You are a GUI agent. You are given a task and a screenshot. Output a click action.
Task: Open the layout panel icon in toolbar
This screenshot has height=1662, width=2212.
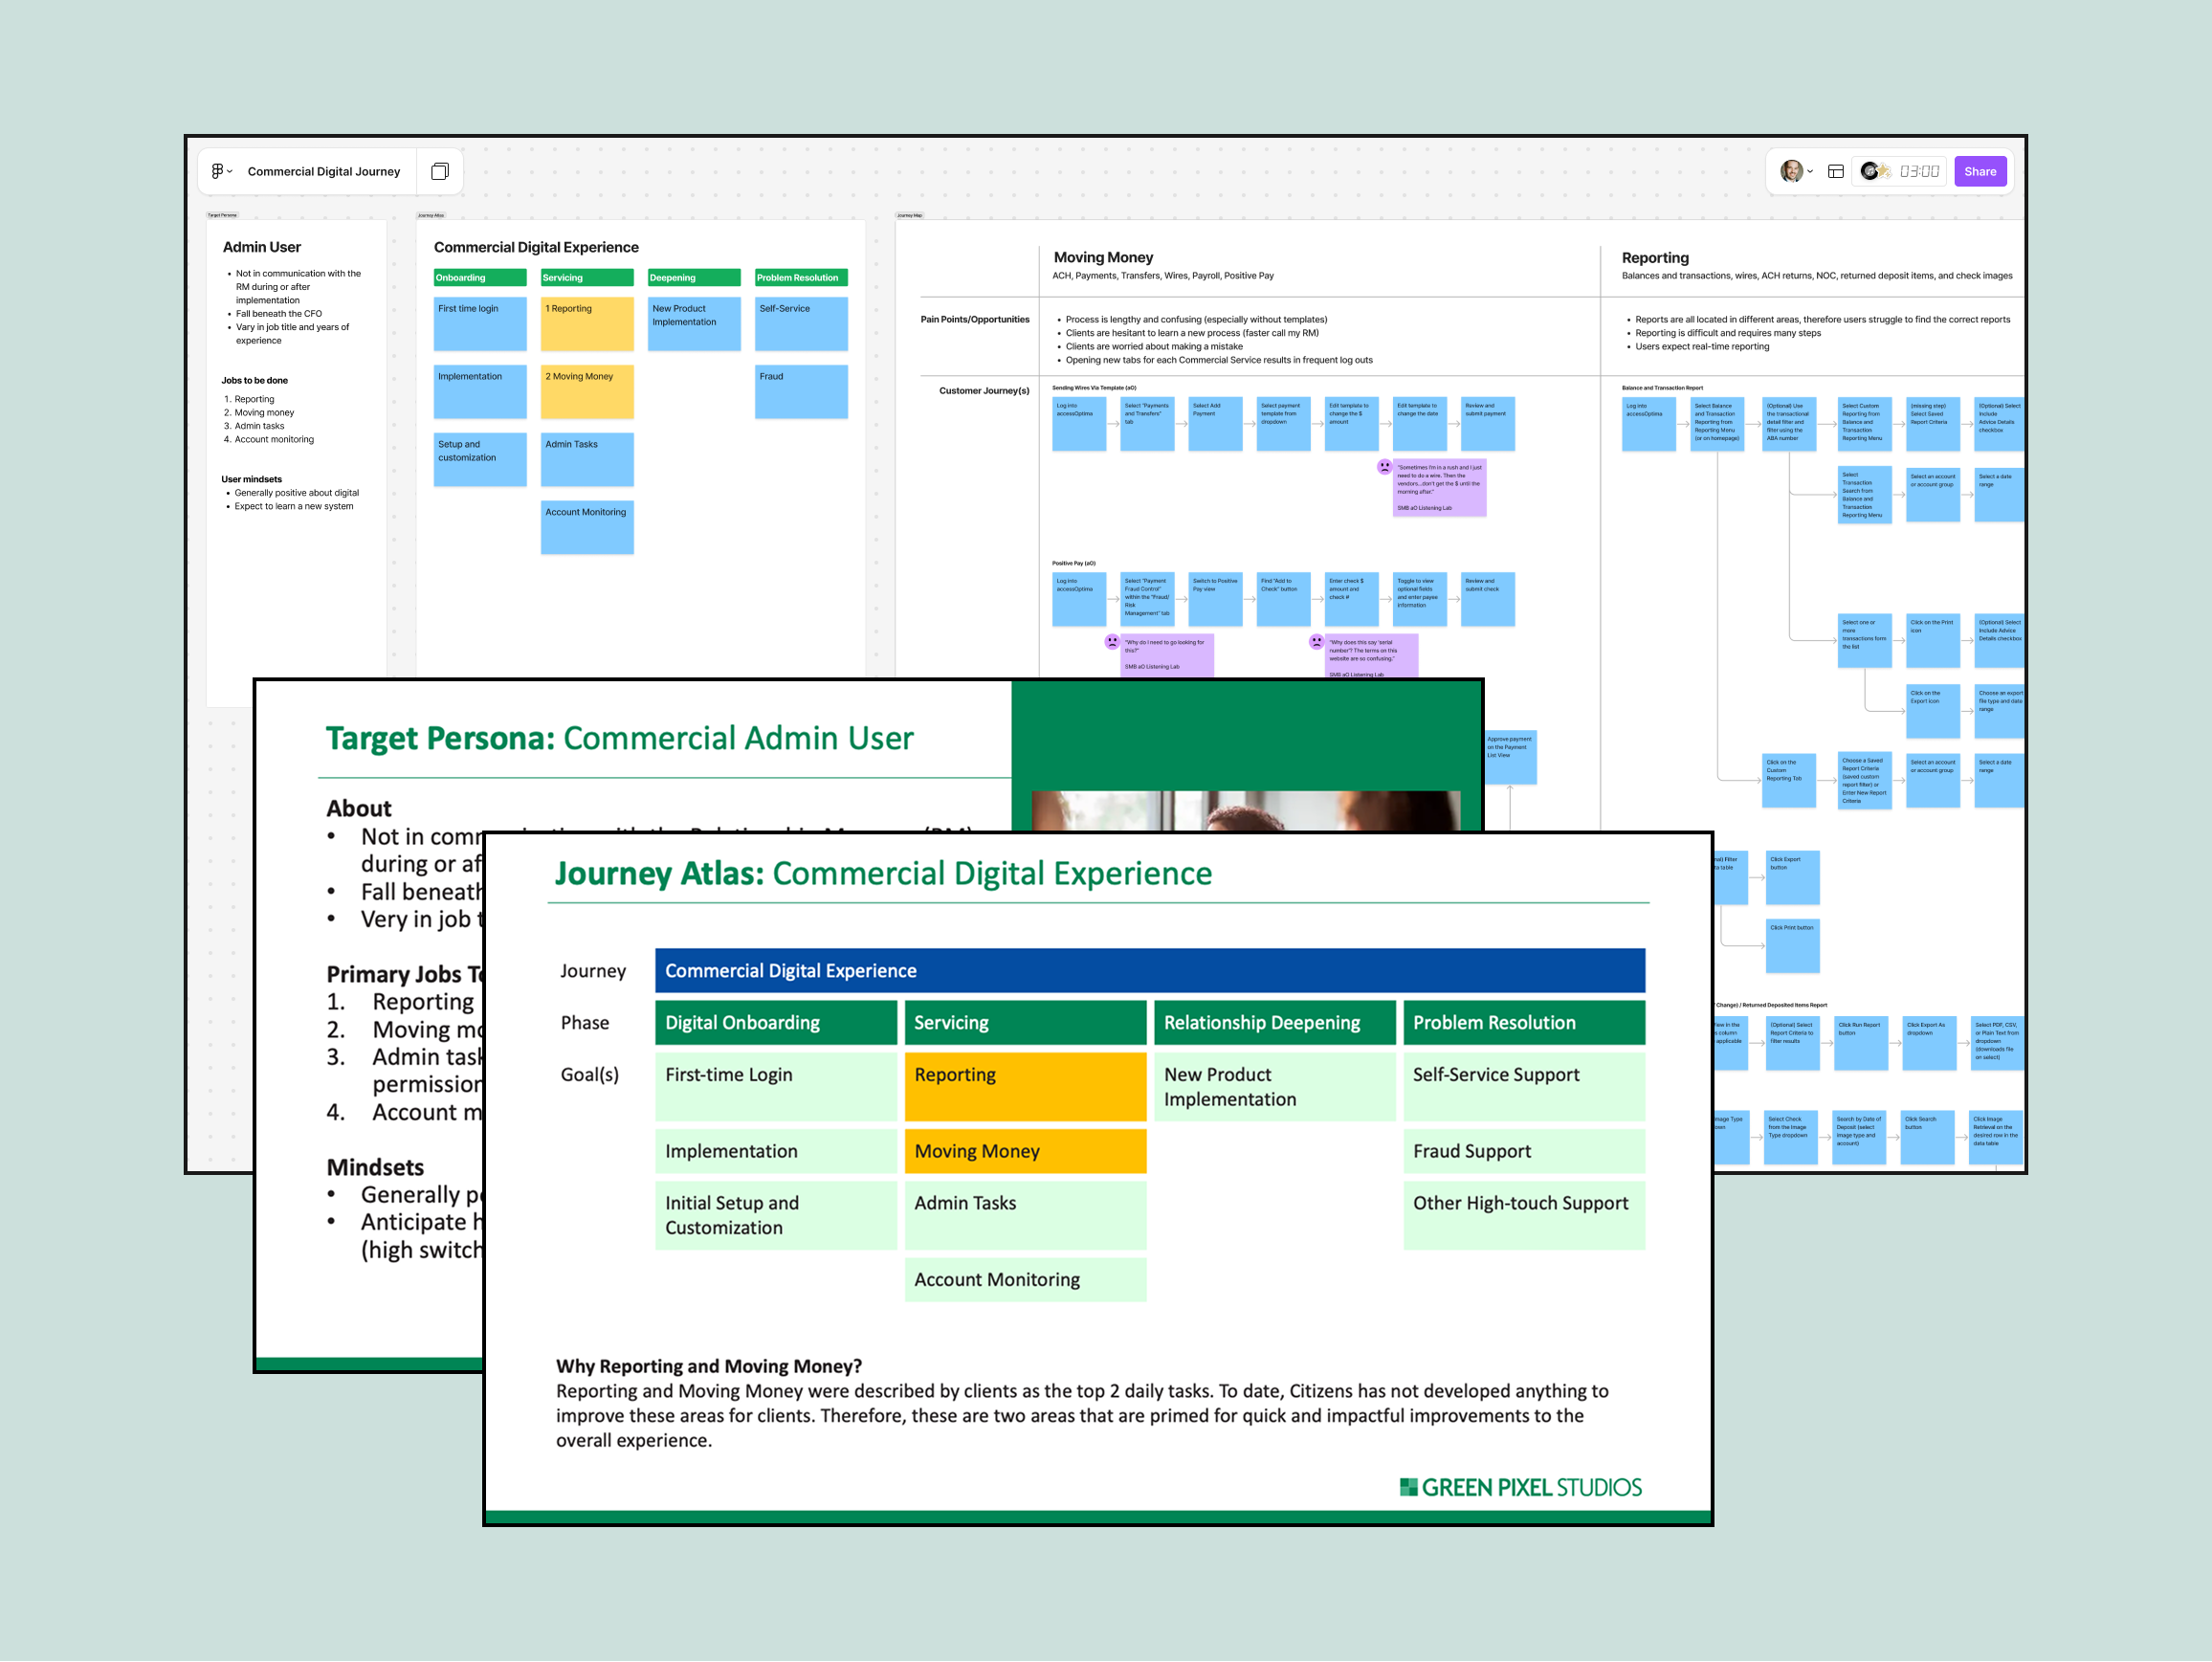click(1836, 171)
